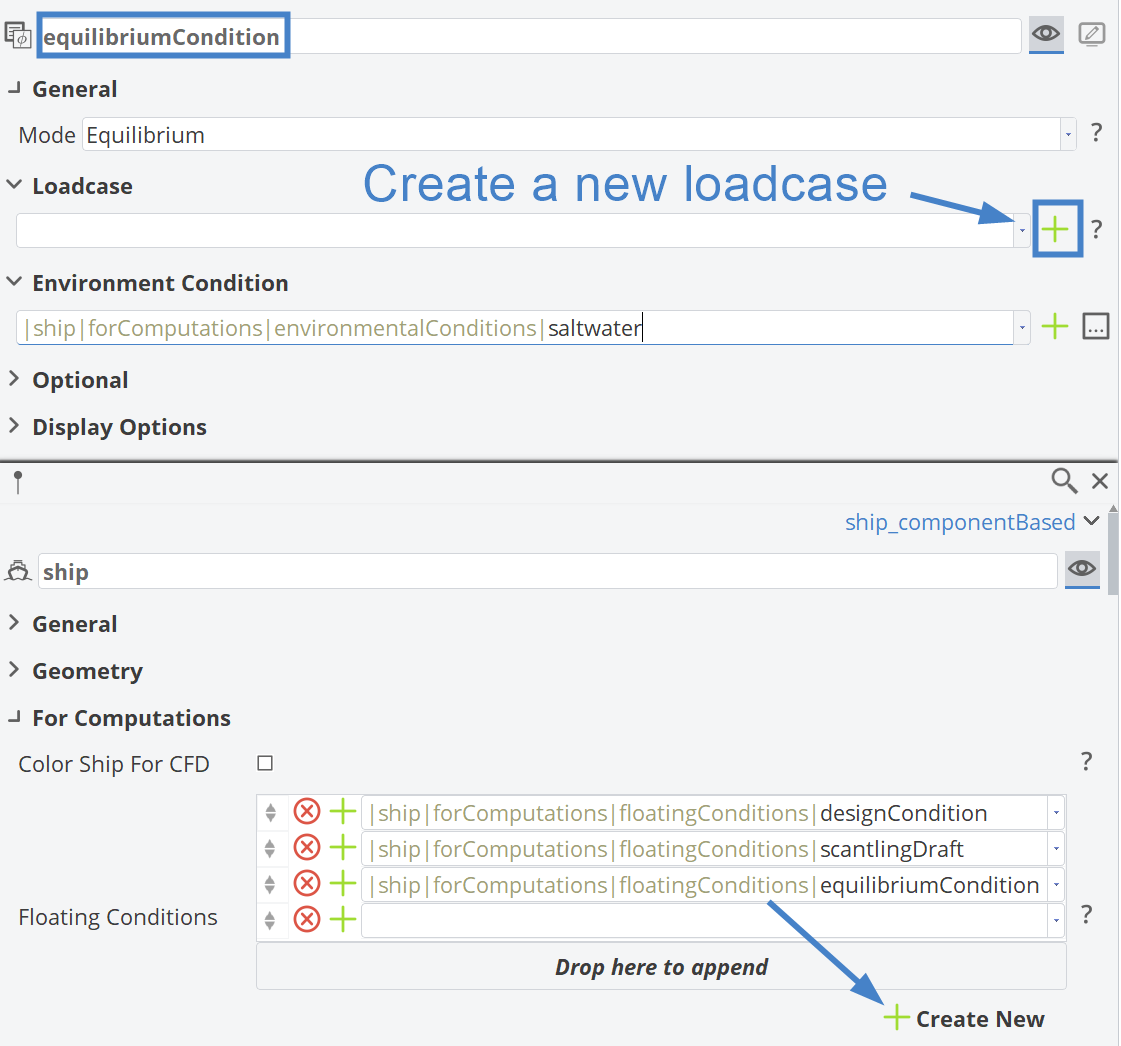The height and width of the screenshot is (1046, 1121).
Task: Click the empty Loadcase input field
Action: (514, 230)
